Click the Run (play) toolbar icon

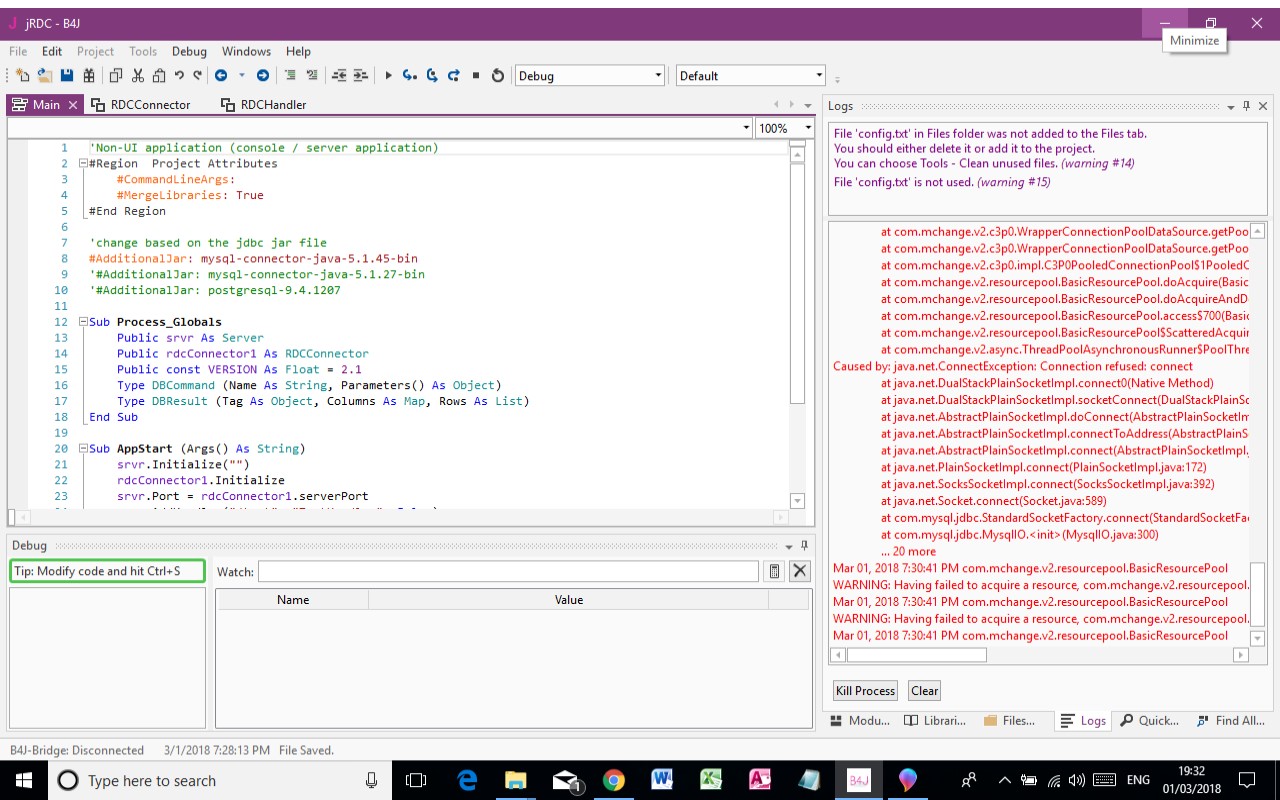tap(388, 76)
